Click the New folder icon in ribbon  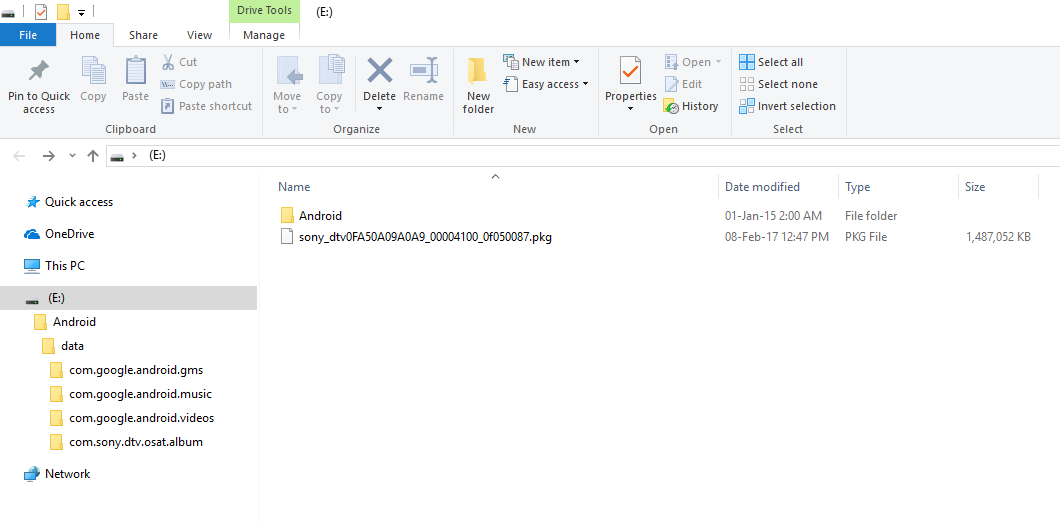click(x=478, y=72)
